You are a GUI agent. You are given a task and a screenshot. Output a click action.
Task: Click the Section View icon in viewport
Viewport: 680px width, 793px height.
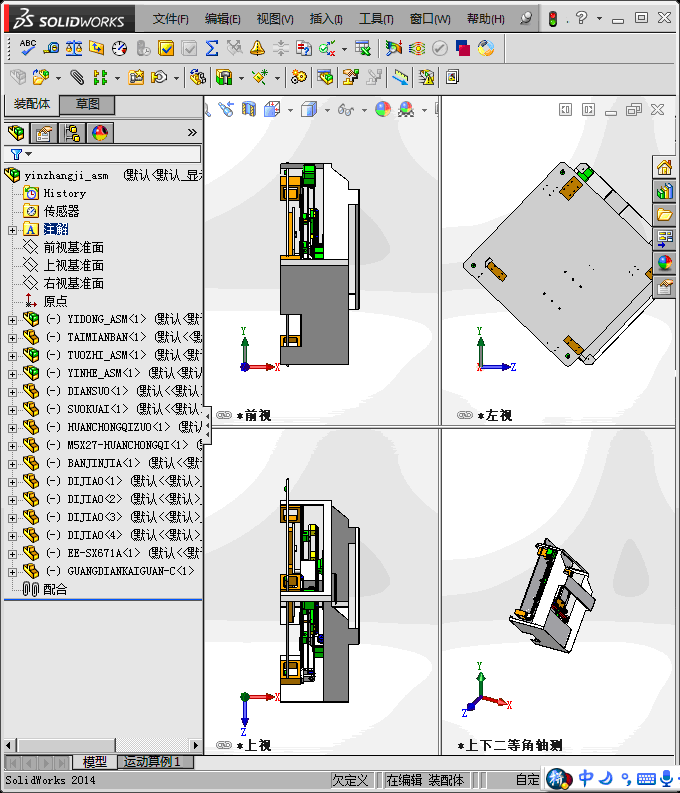pyautogui.click(x=249, y=109)
